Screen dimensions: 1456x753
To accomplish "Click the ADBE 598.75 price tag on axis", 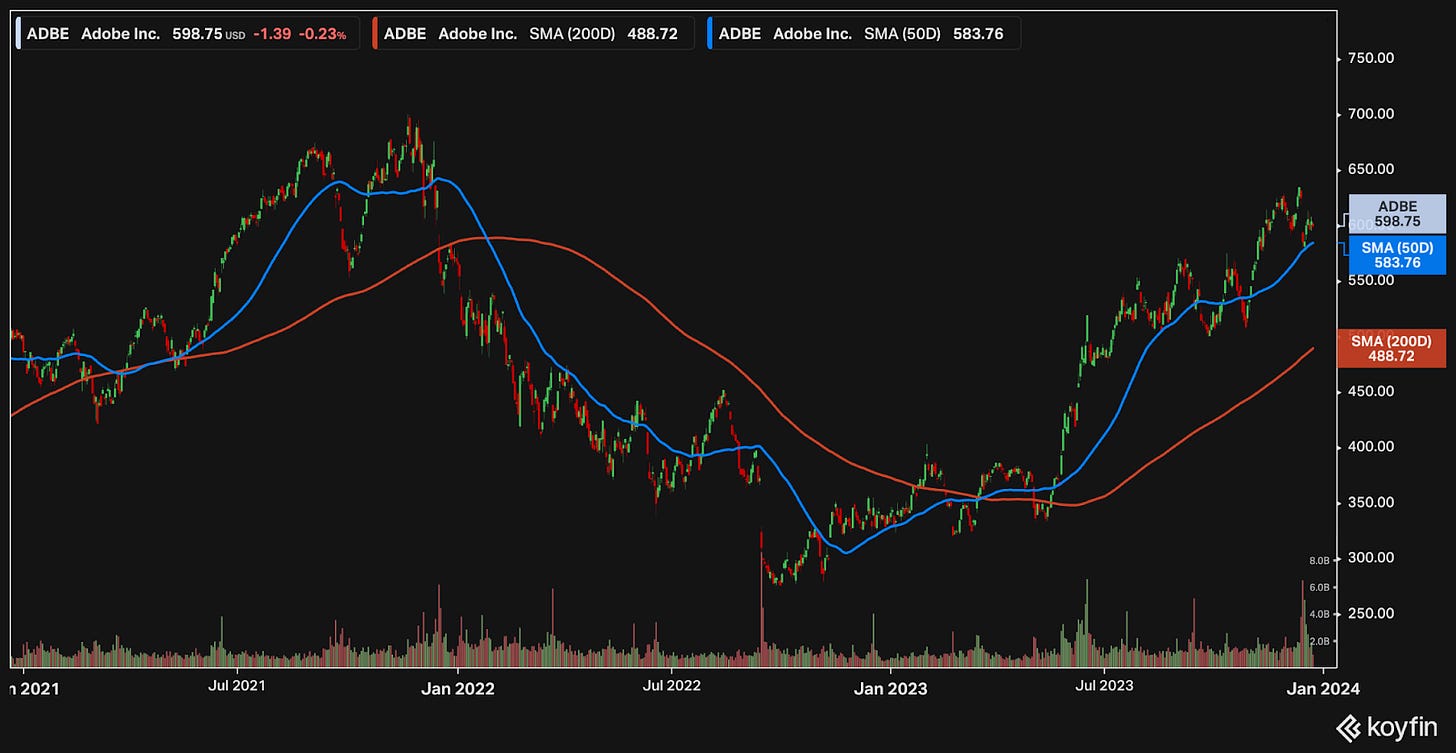I will [x=1397, y=214].
